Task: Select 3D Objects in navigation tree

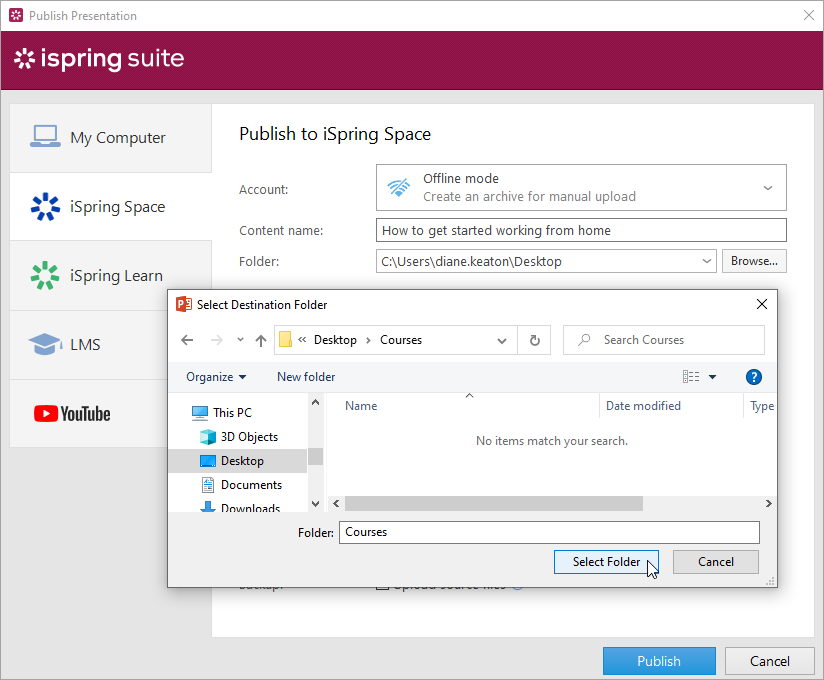Action: coord(249,437)
